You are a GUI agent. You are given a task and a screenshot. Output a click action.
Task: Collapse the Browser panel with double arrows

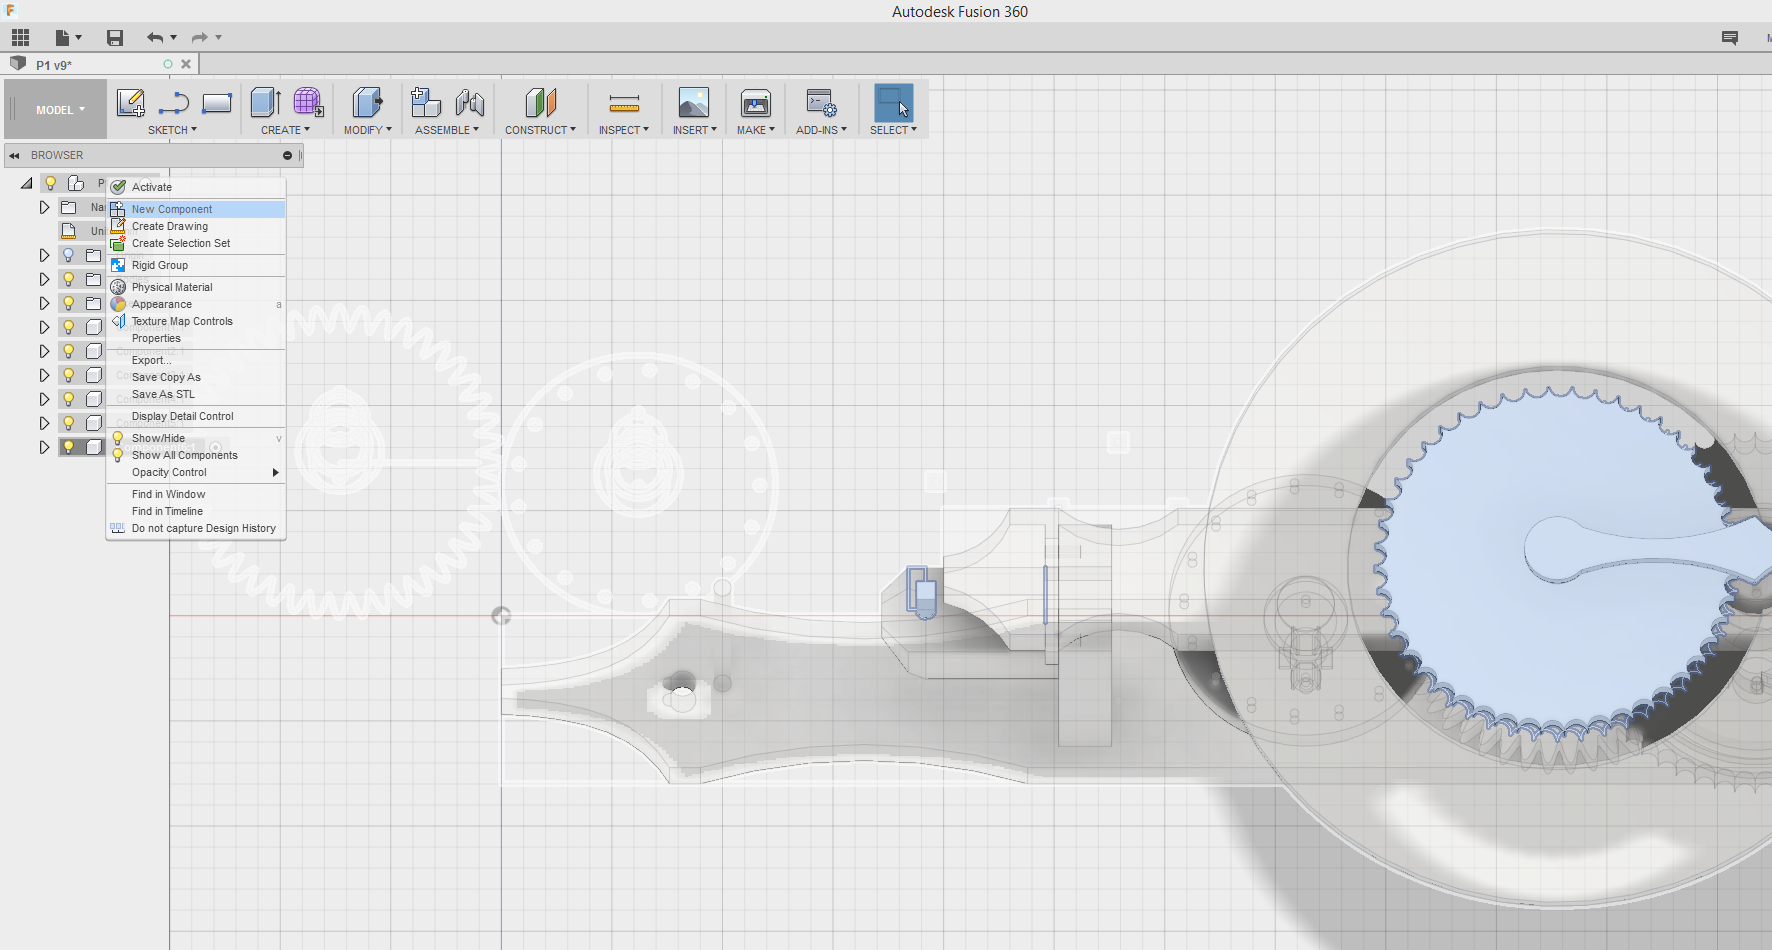pyautogui.click(x=14, y=156)
